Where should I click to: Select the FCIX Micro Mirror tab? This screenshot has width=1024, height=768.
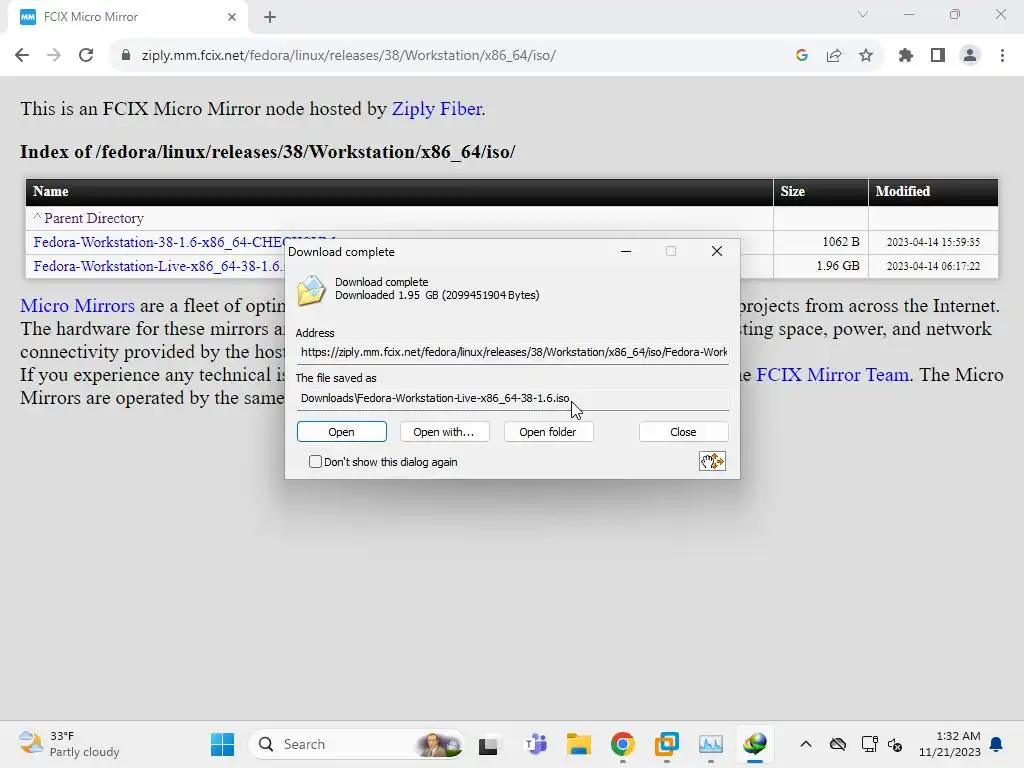tap(128, 17)
